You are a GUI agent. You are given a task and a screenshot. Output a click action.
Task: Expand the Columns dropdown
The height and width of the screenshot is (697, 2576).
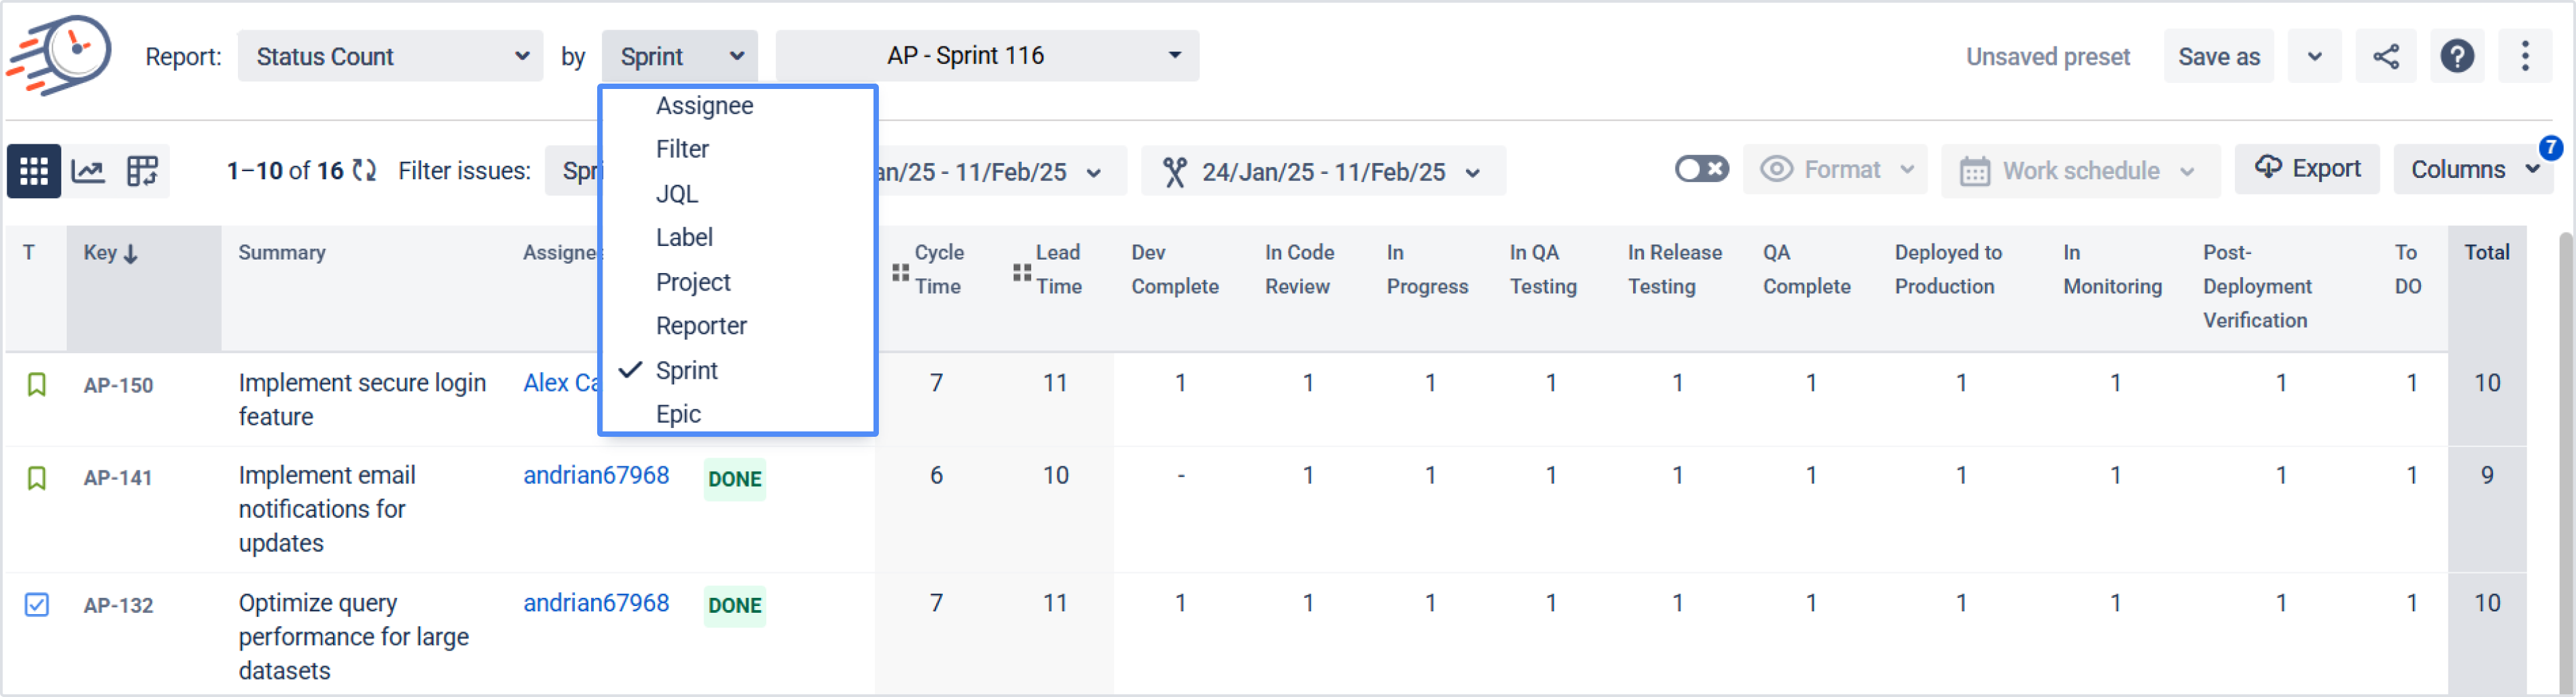coord(2472,170)
